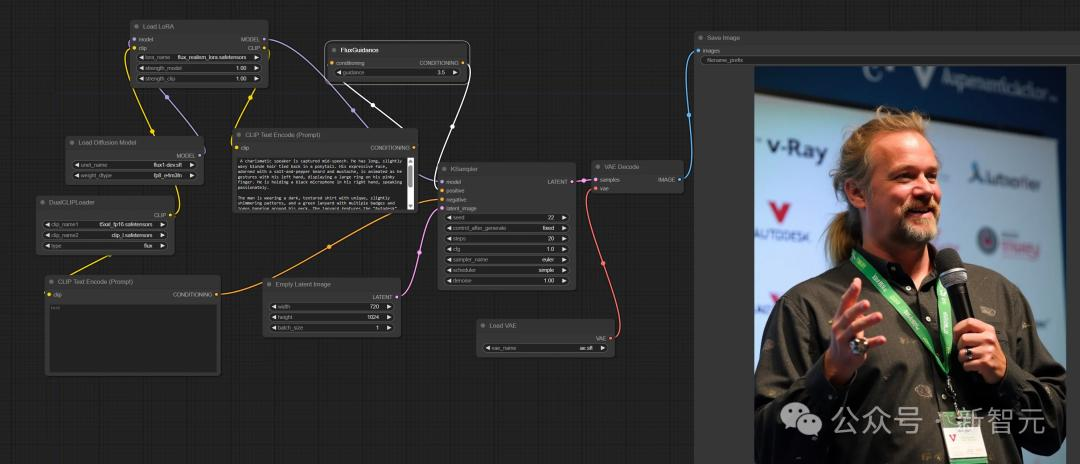1080x464 pixels.
Task: Open the sampler_name dropdown showing euler
Action: (x=507, y=260)
